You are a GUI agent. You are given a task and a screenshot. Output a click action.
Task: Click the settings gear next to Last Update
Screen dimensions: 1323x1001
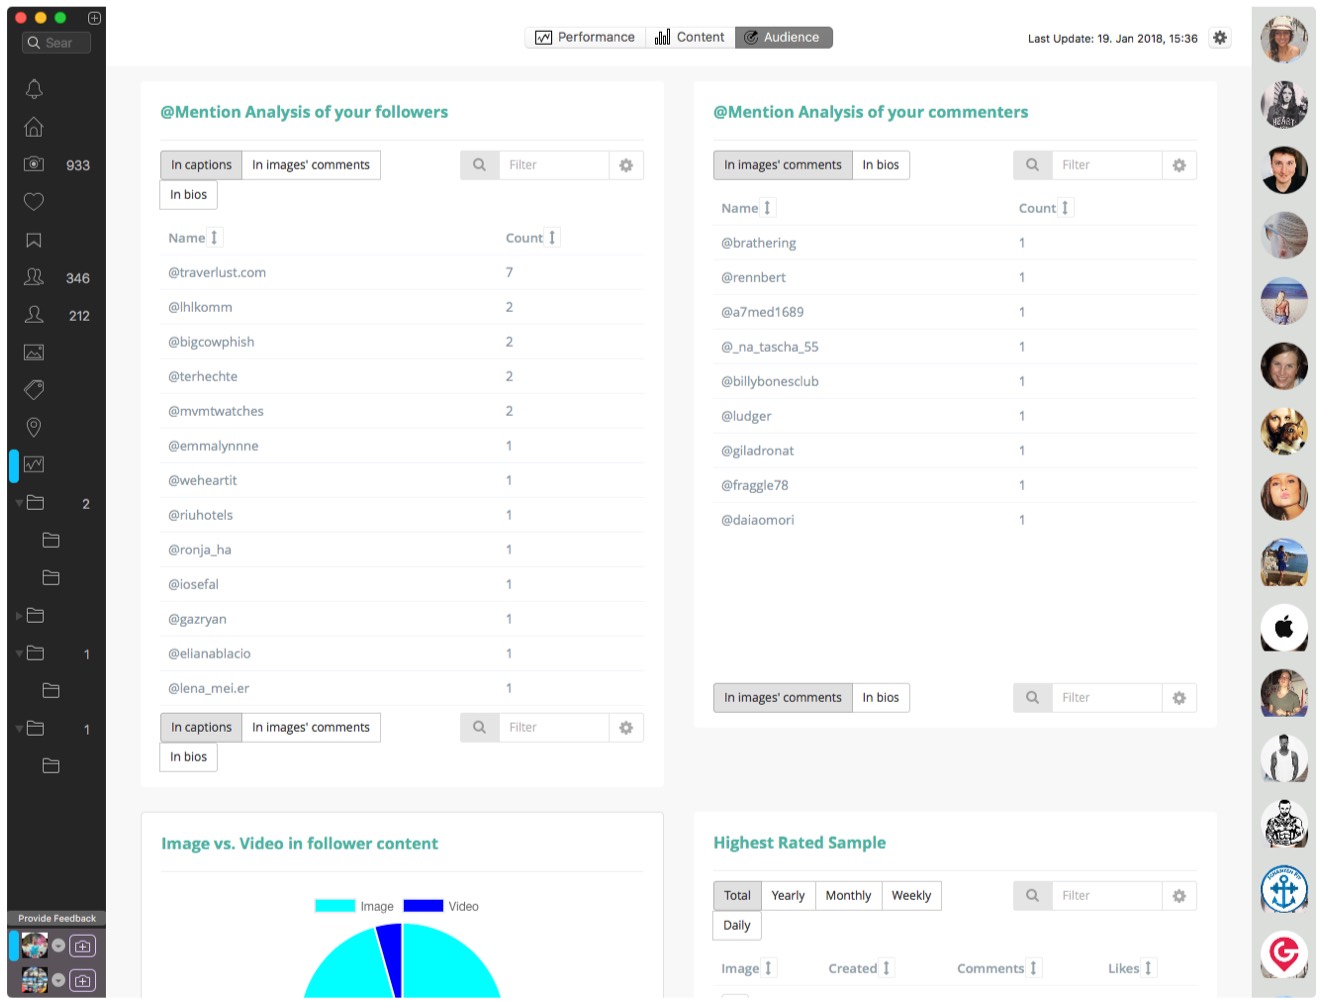[1219, 38]
